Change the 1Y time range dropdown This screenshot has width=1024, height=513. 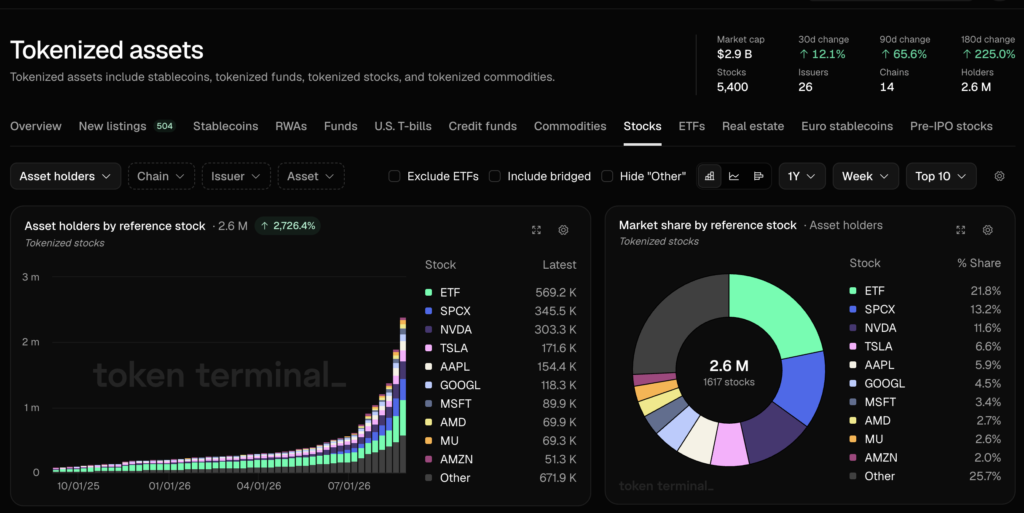pos(802,176)
